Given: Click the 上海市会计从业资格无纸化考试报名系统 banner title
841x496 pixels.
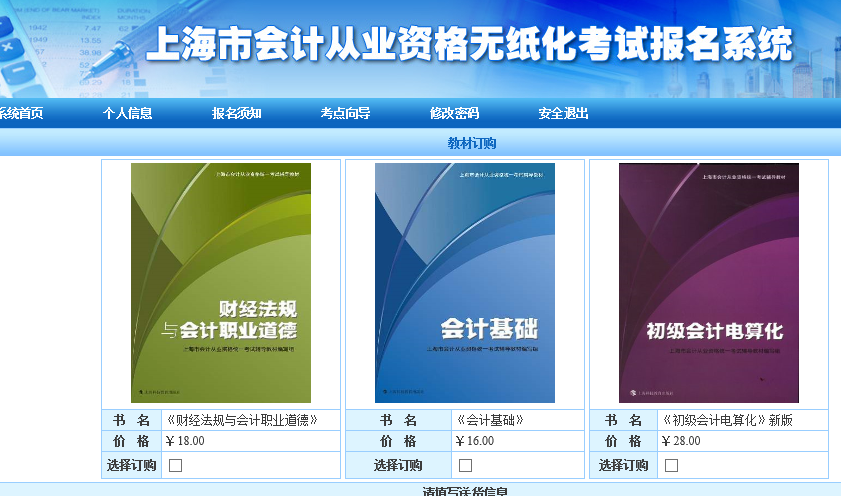Looking at the screenshot, I should [x=469, y=44].
